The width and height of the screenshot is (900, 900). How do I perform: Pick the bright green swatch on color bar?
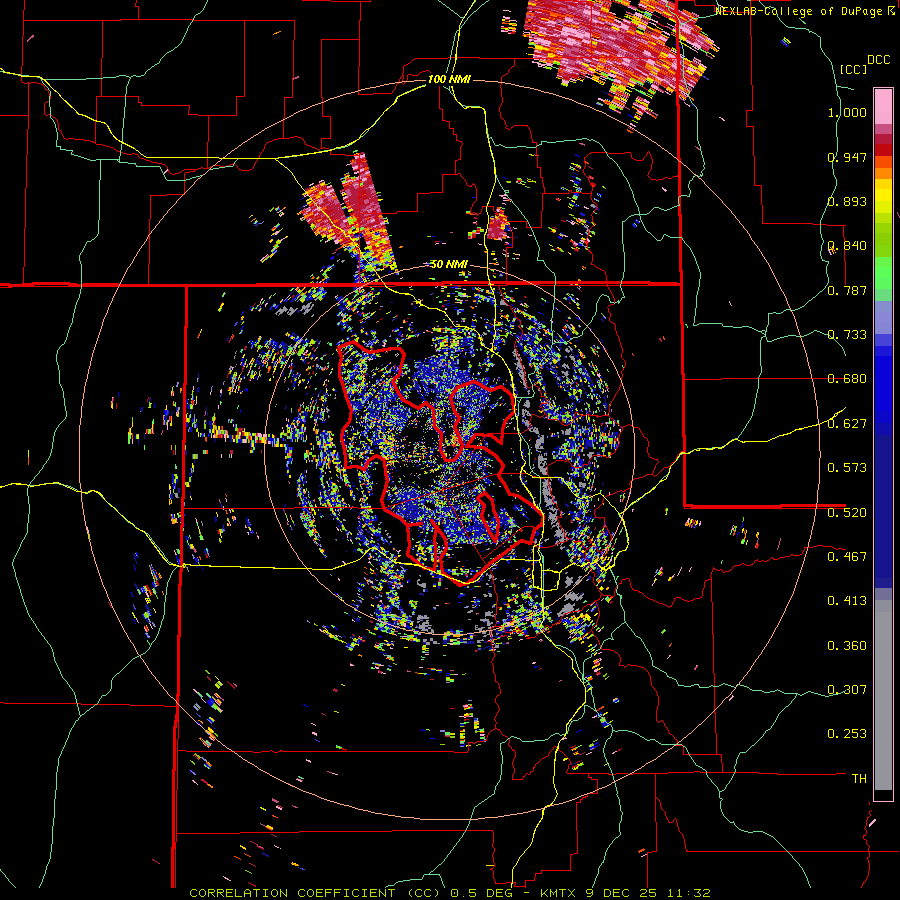point(883,273)
